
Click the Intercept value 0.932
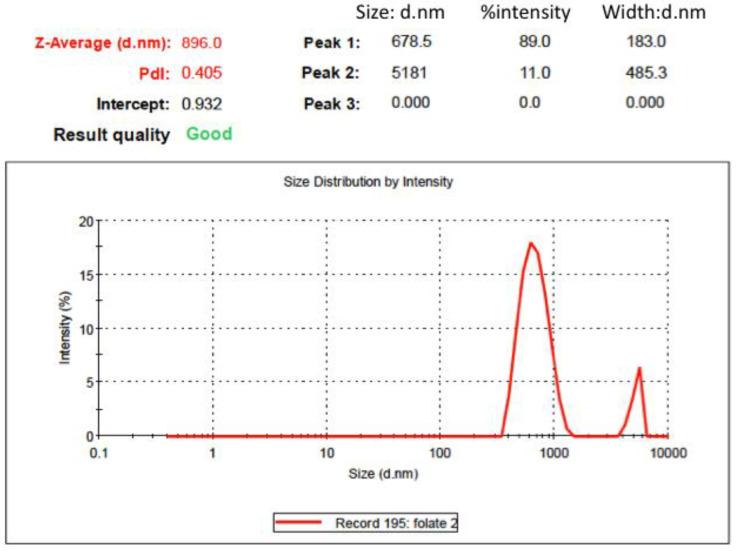201,104
